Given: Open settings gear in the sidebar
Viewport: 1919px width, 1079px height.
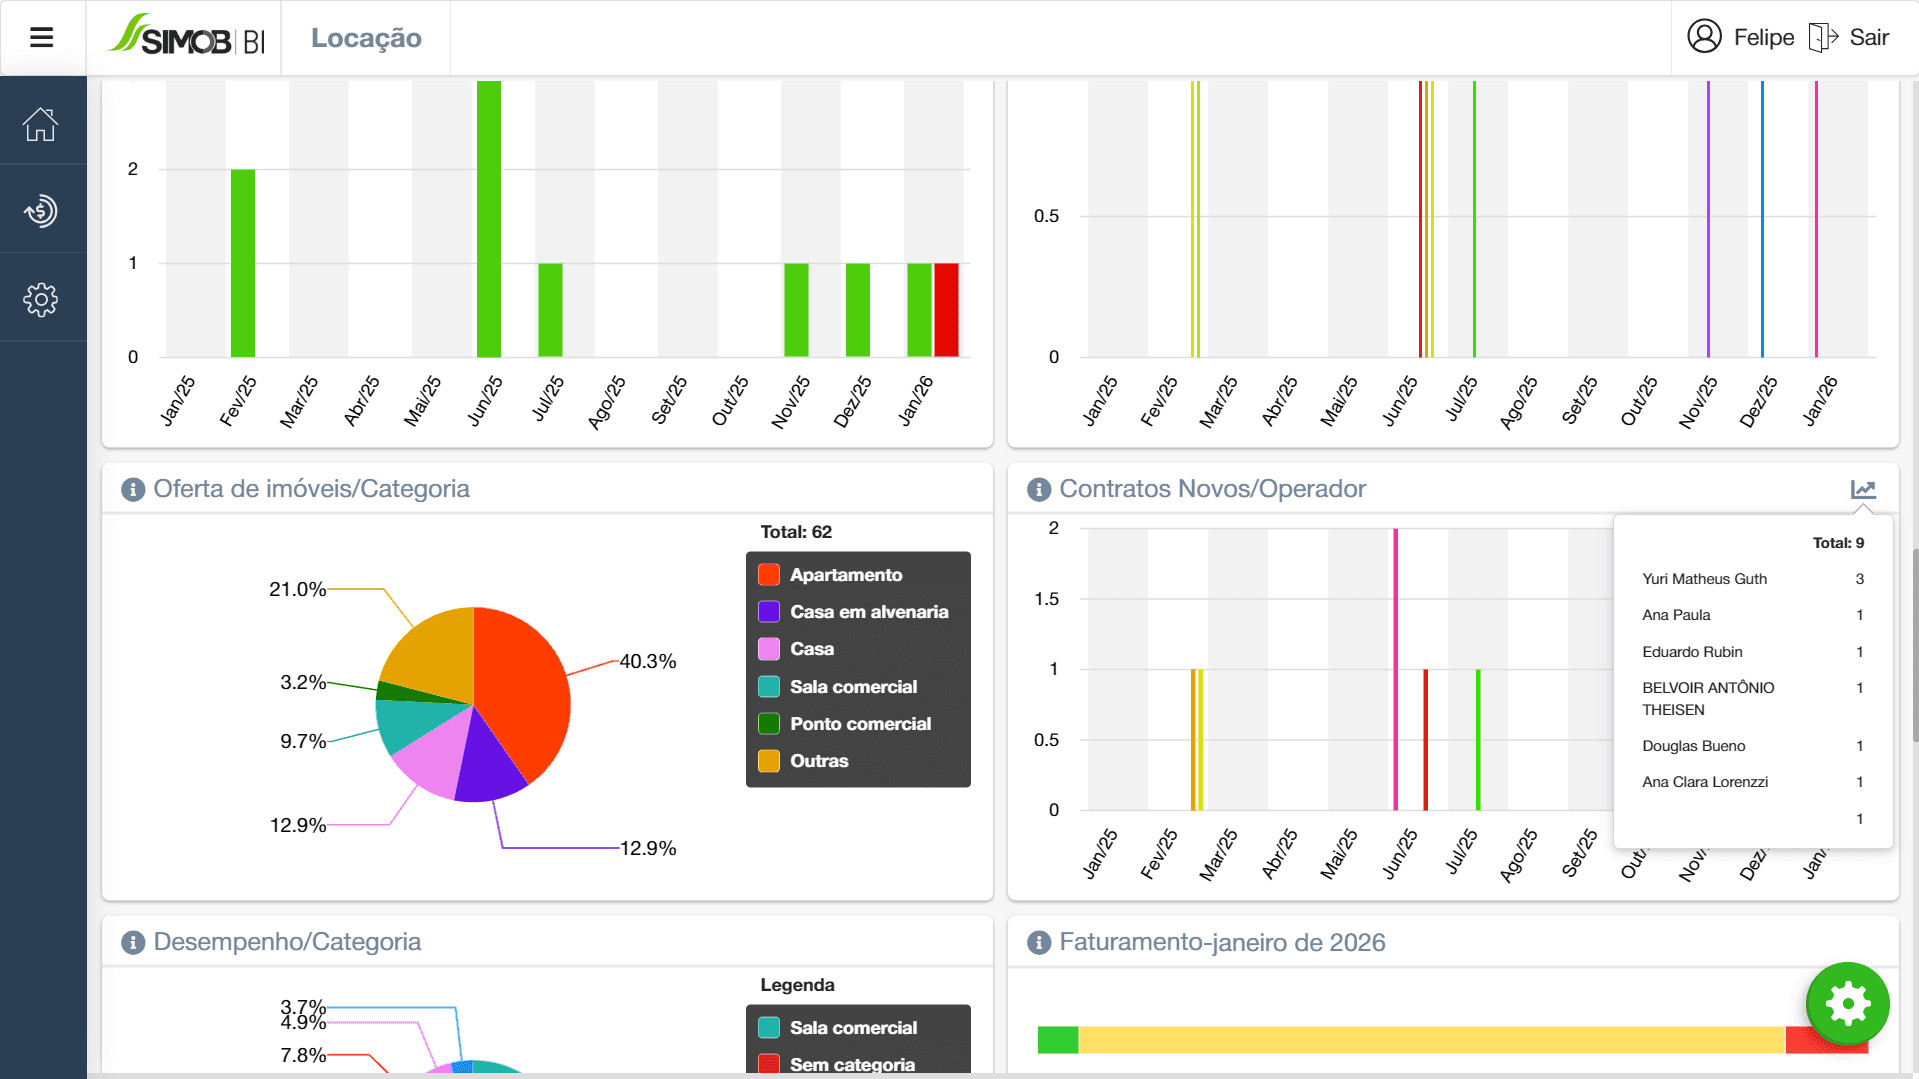Looking at the screenshot, I should tap(41, 299).
